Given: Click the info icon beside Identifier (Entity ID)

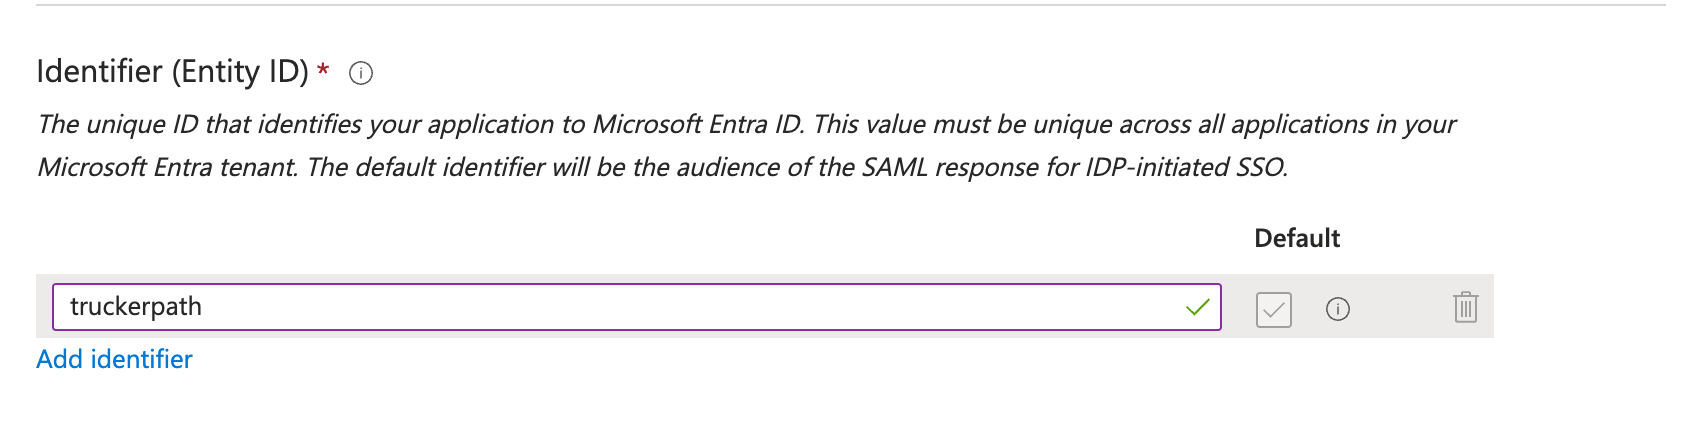Looking at the screenshot, I should (361, 73).
